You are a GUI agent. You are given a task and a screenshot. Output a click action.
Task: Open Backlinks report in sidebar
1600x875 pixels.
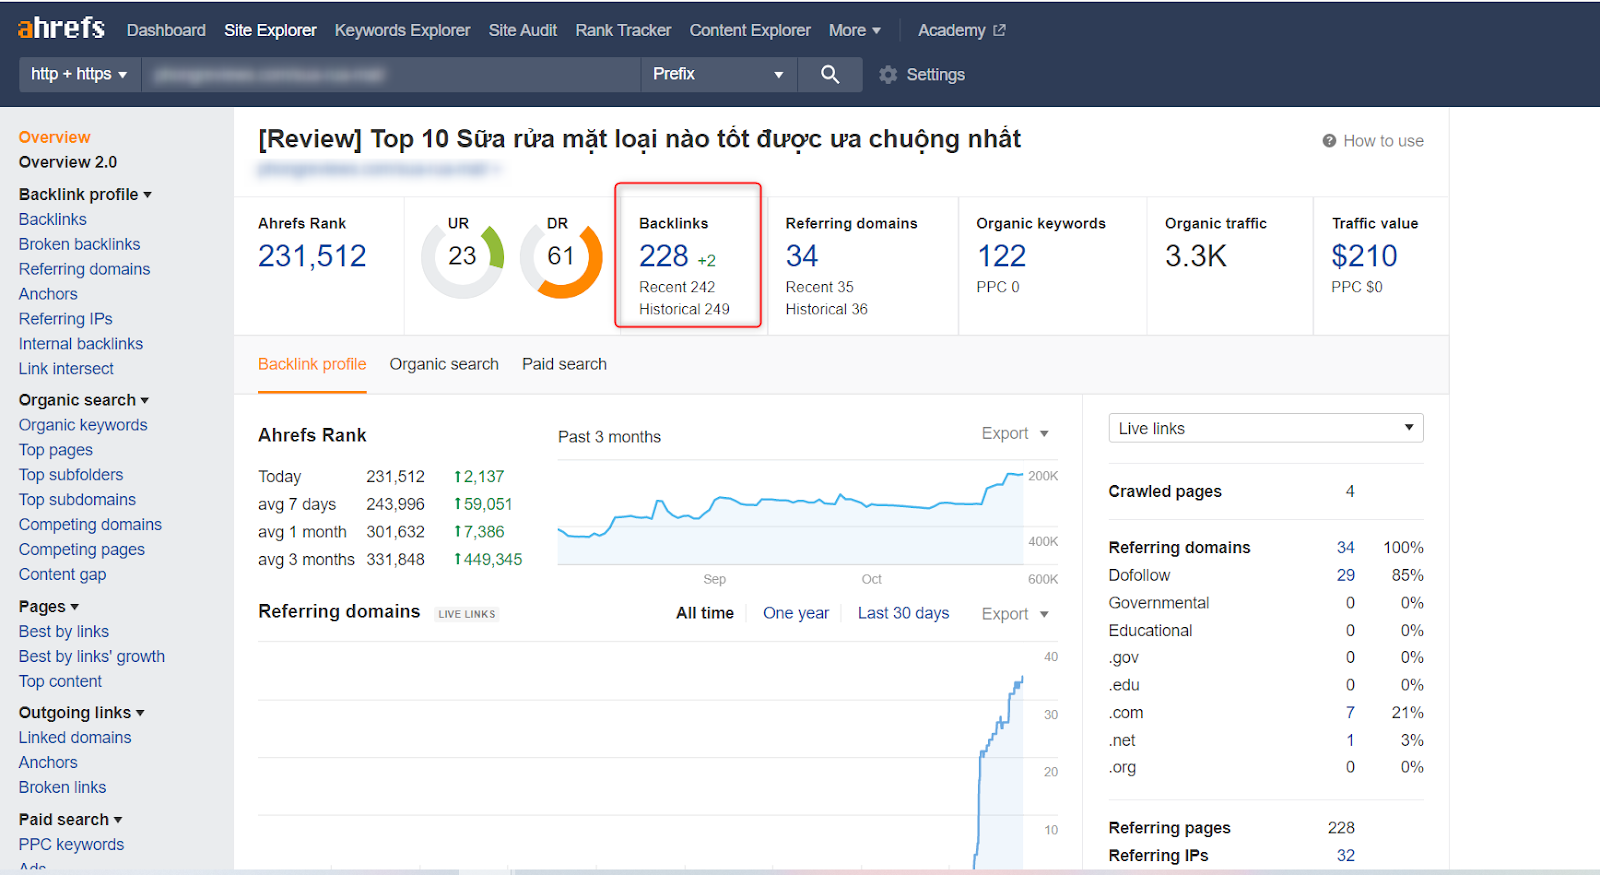[x=52, y=219]
